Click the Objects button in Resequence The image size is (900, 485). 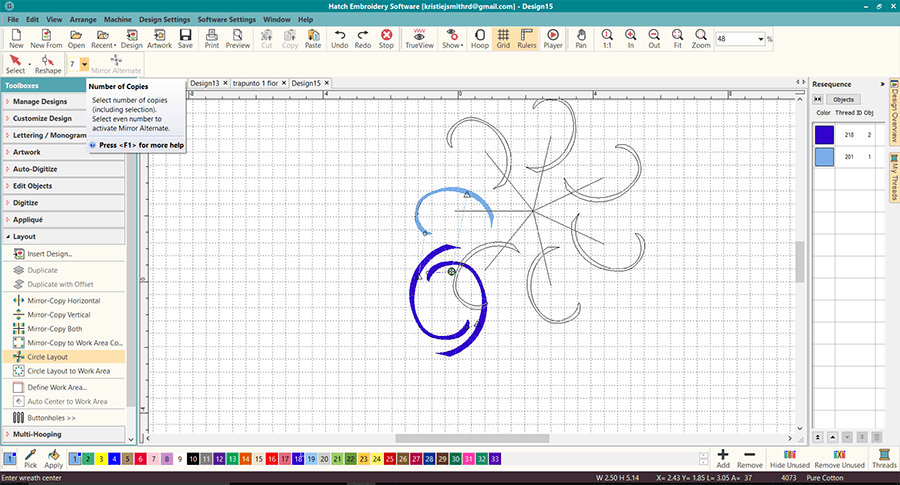(843, 99)
